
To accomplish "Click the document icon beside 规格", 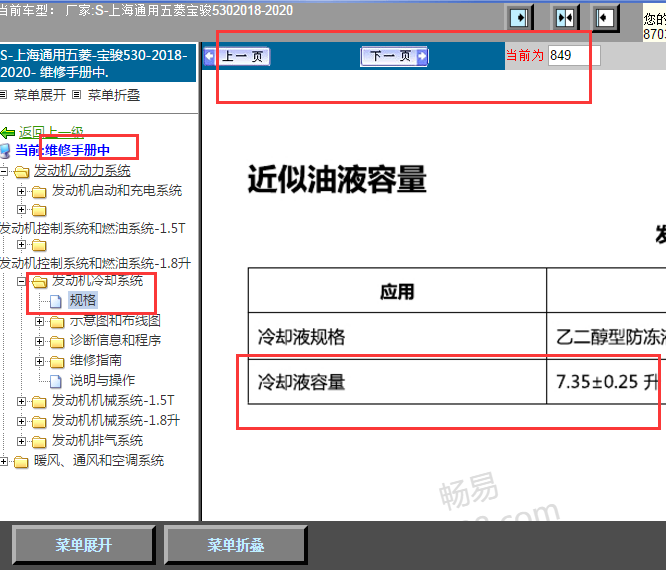I will coord(56,301).
